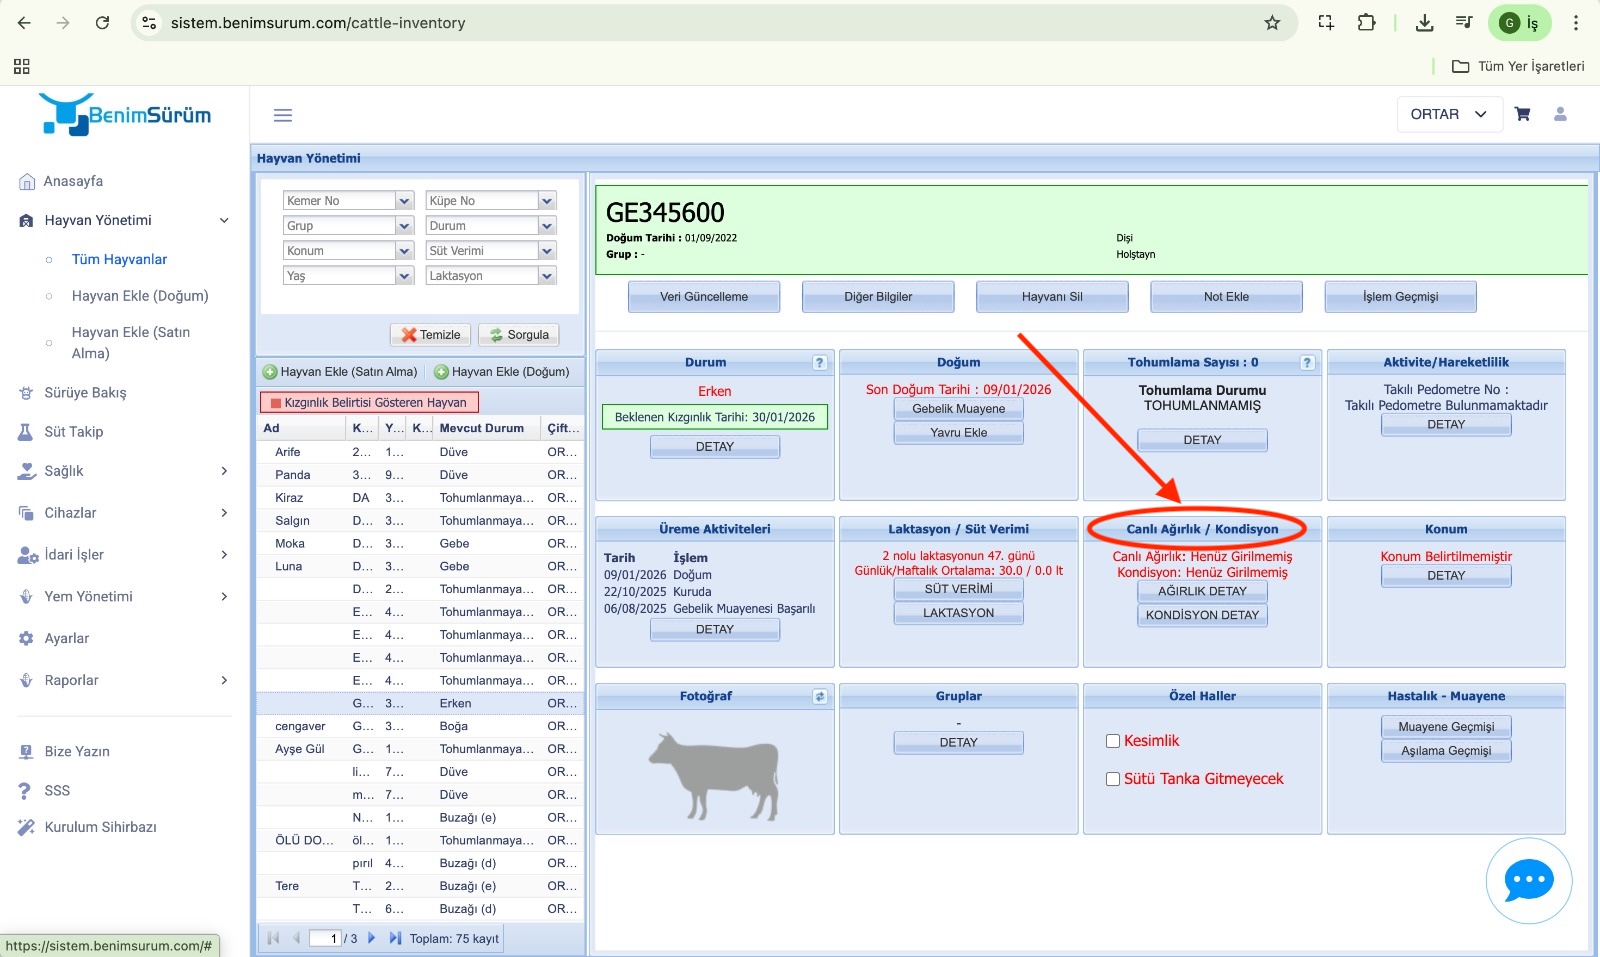Bookmark this page with the star icon
Viewport: 1600px width, 957px height.
click(1272, 23)
